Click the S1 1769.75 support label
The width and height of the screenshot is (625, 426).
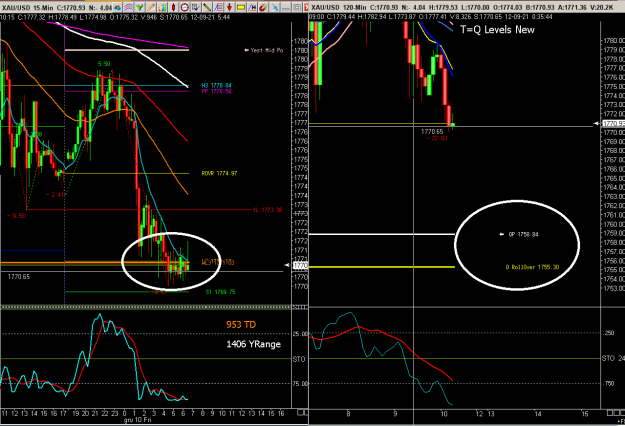[x=220, y=292]
